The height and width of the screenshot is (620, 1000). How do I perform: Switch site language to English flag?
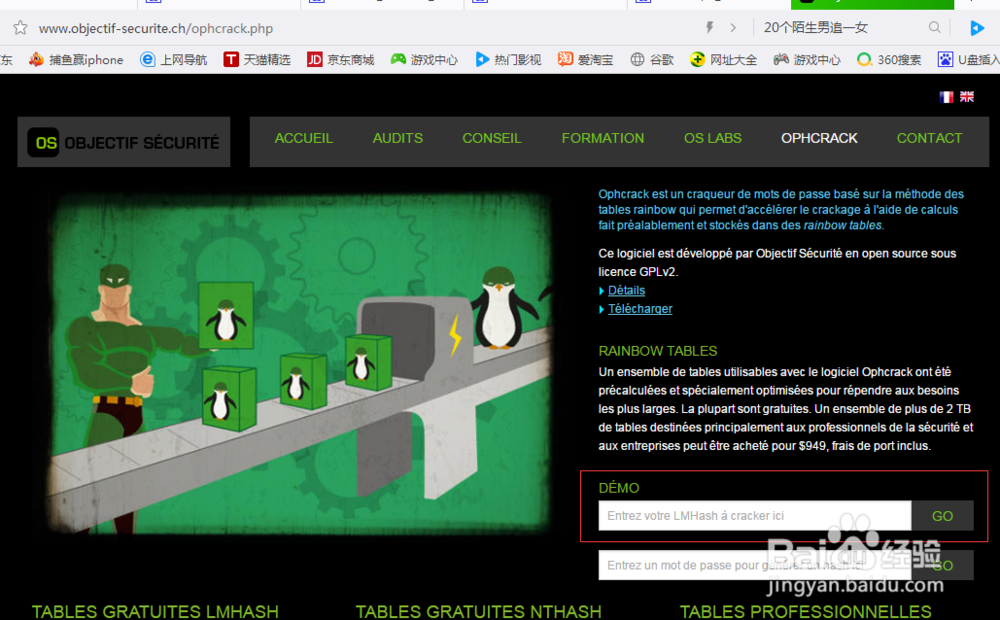point(967,96)
